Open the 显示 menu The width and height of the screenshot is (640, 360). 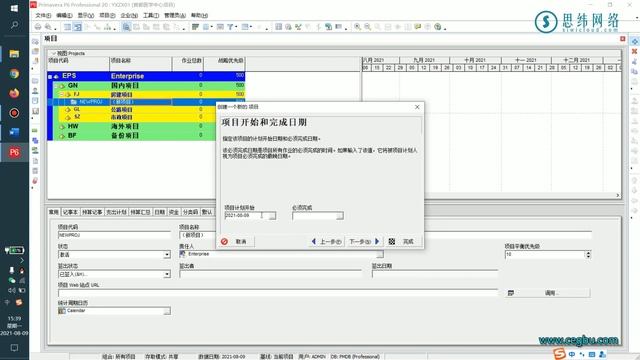(x=86, y=16)
